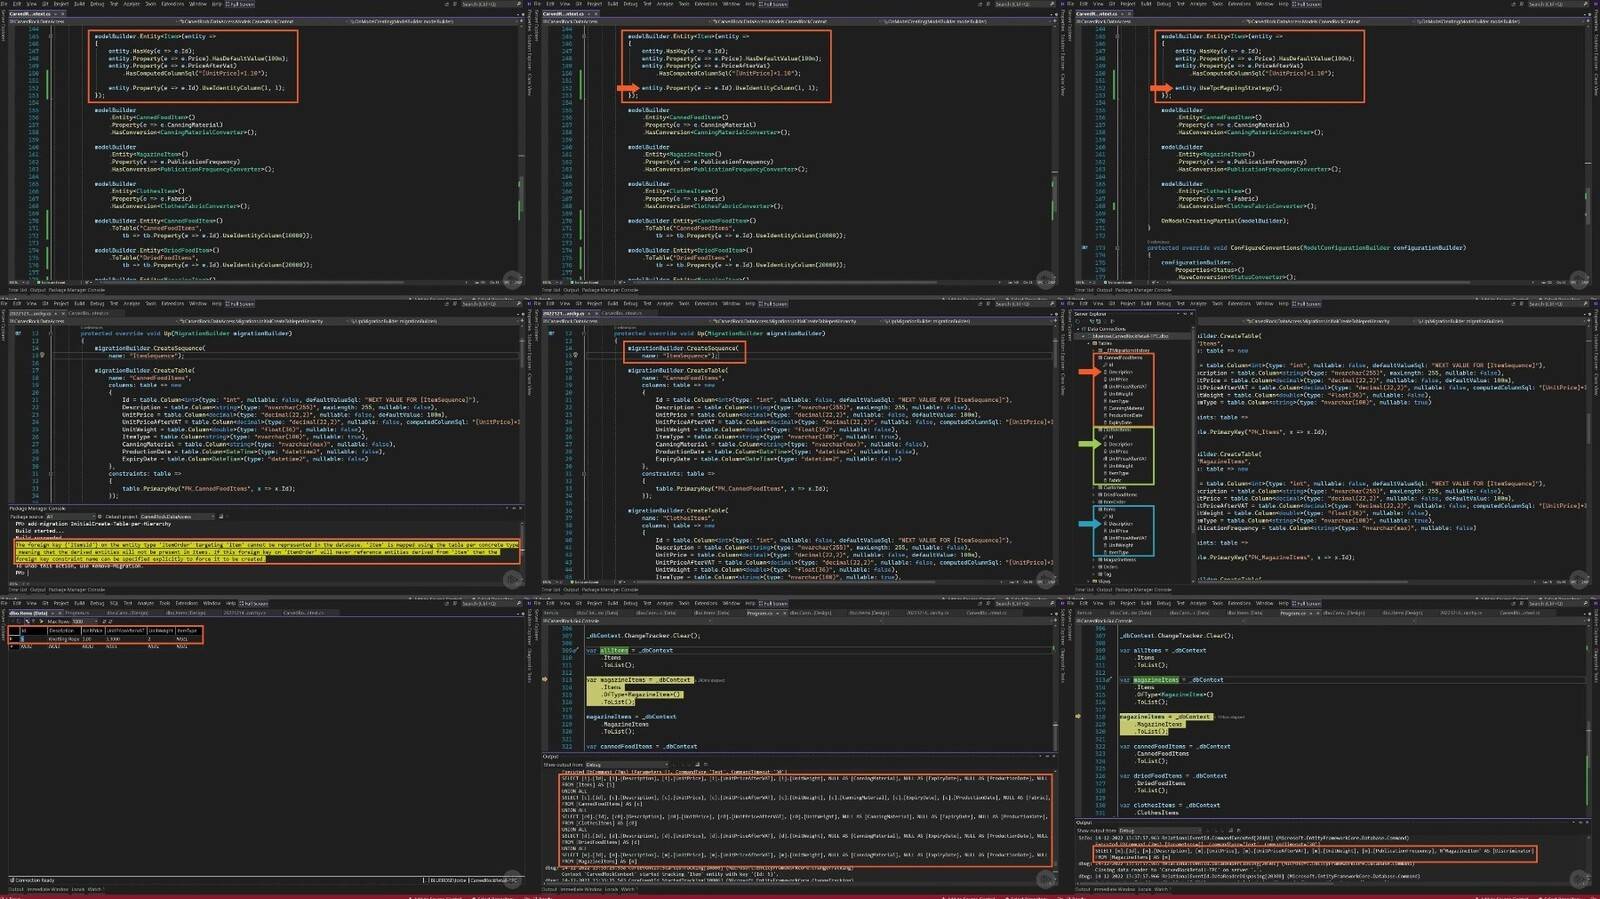The width and height of the screenshot is (1600, 899).
Task: Click Description column header in data grid
Action: pos(64,630)
